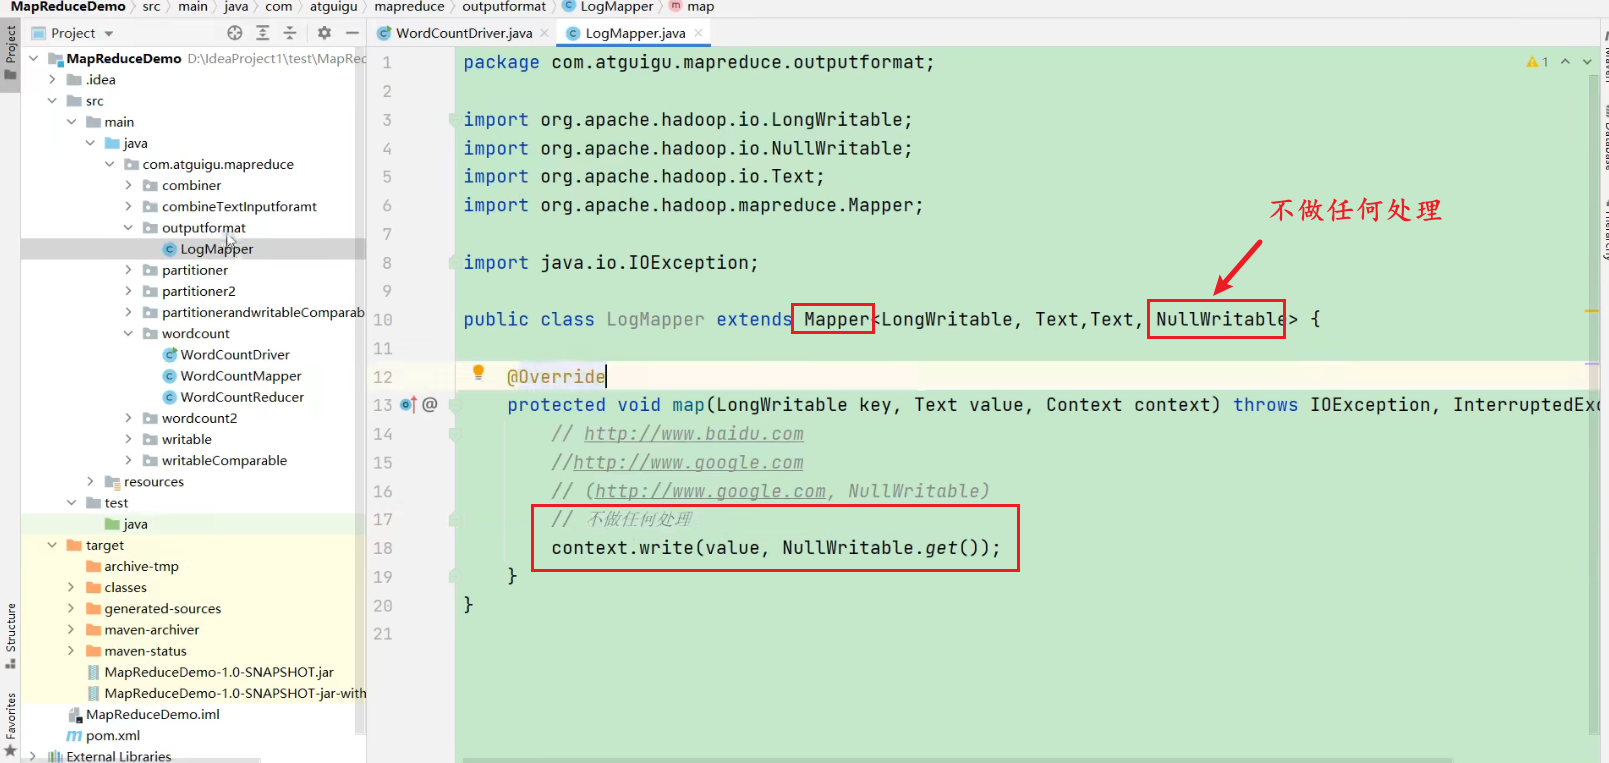Click the import fold toggle on line 3
This screenshot has width=1609, height=763.
[453, 120]
